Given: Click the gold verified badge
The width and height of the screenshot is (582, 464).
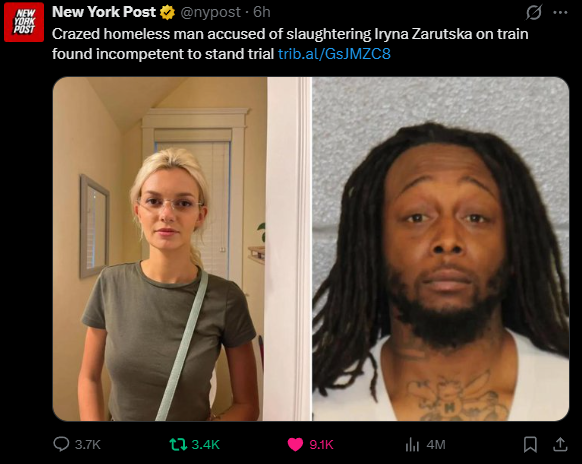Looking at the screenshot, I should (167, 13).
